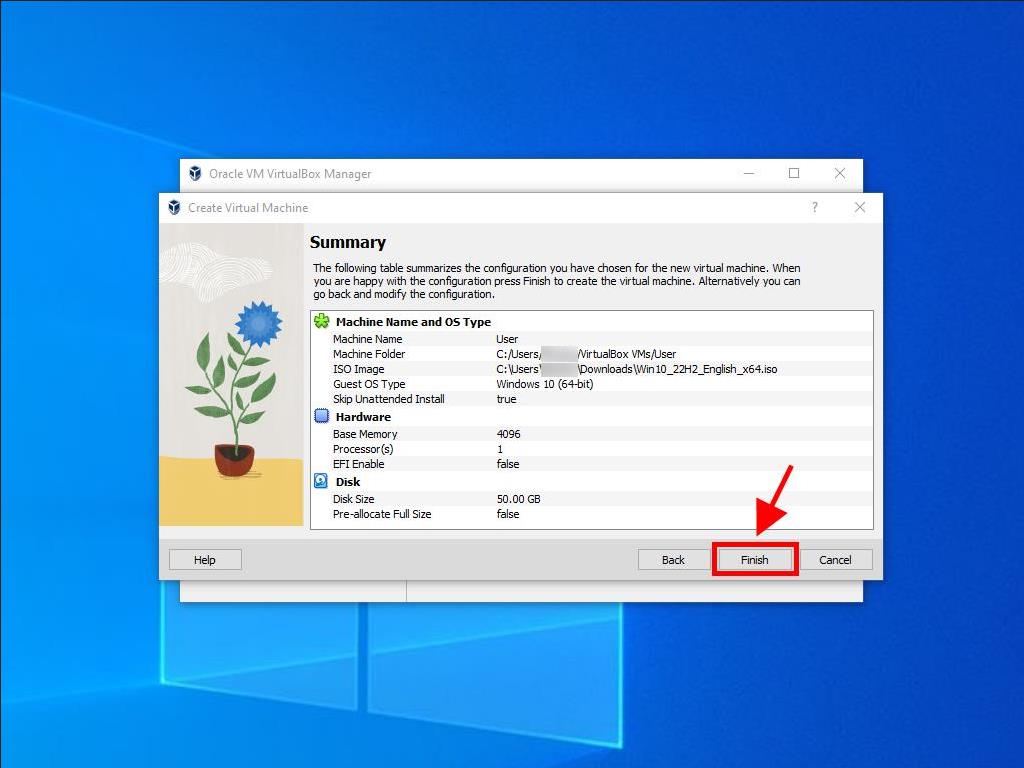Click the green clover Machine Name section icon
This screenshot has height=768, width=1024.
pyautogui.click(x=322, y=322)
